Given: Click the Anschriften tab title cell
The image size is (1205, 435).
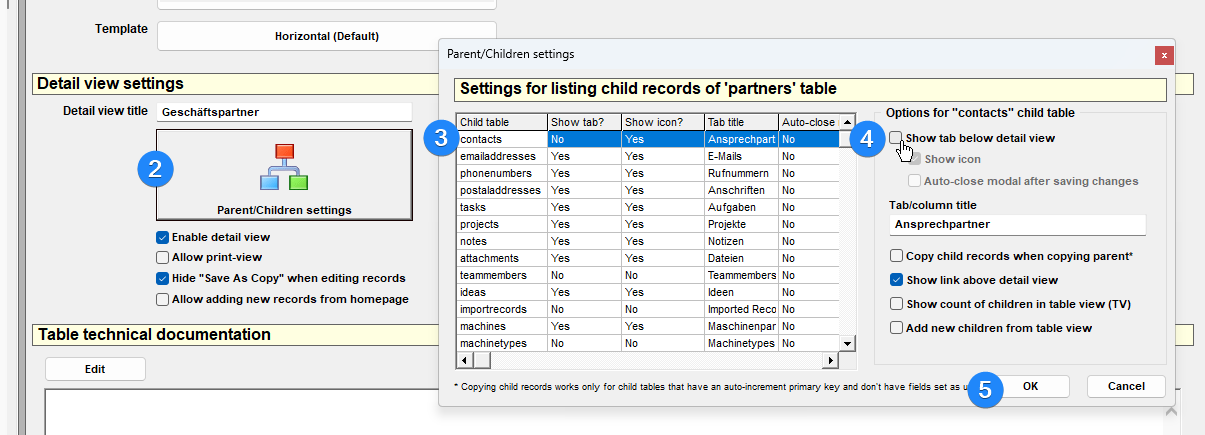Looking at the screenshot, I should pyautogui.click(x=741, y=190).
